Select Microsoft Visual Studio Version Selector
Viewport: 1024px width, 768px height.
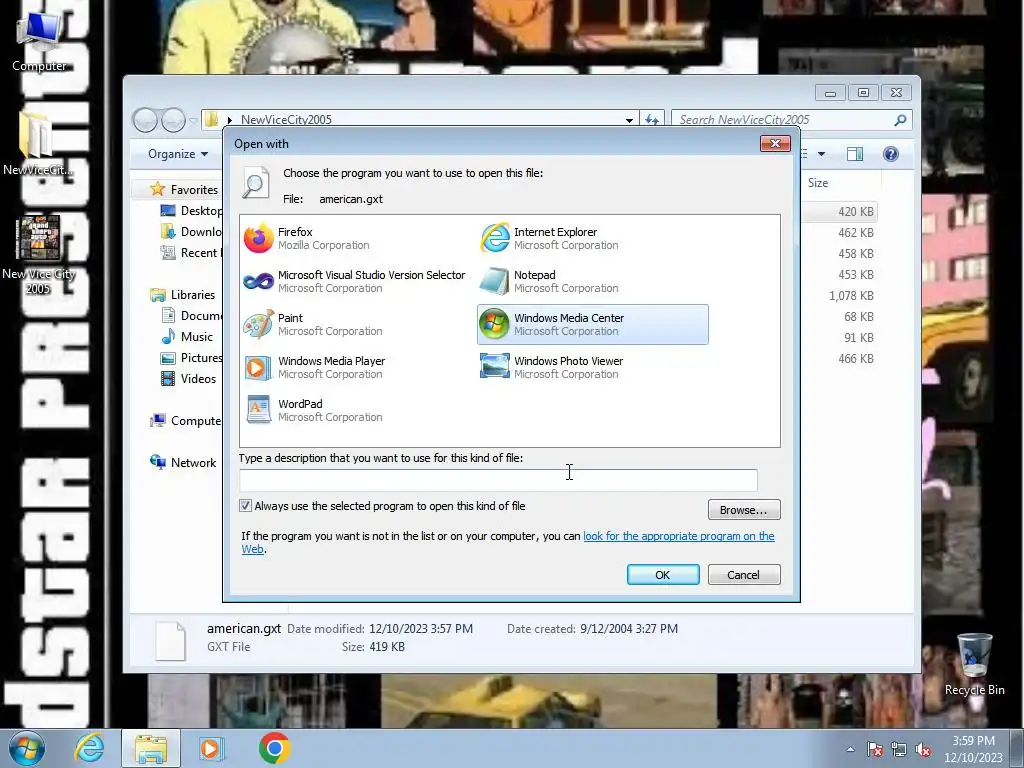tap(355, 281)
